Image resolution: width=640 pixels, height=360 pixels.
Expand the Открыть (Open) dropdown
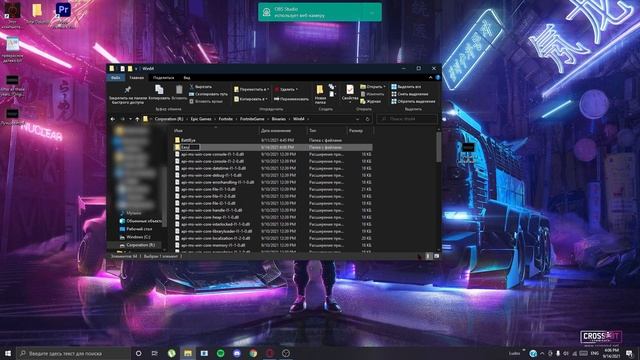click(384, 87)
